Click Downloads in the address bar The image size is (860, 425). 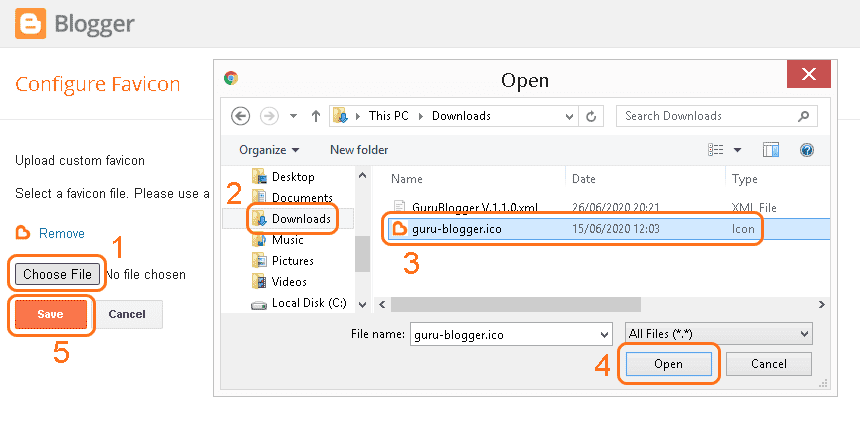[x=461, y=116]
